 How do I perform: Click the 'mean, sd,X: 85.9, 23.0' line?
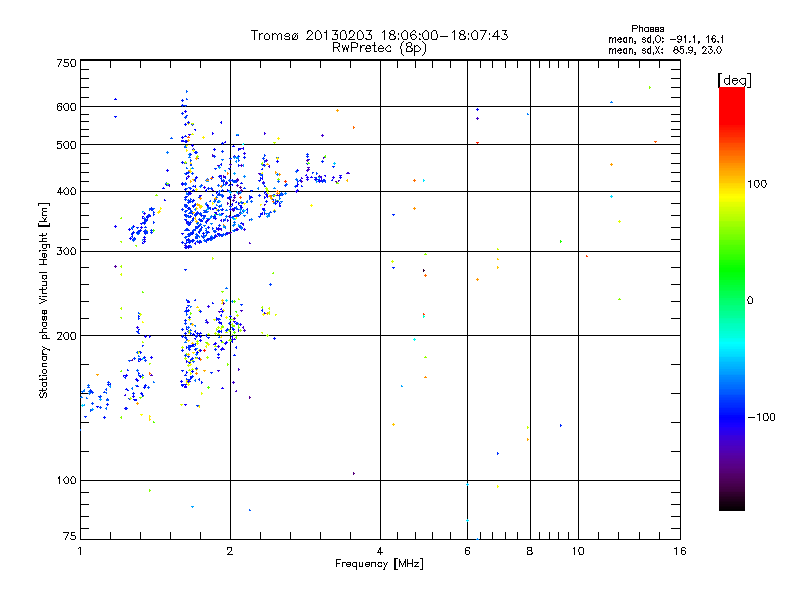click(664, 50)
